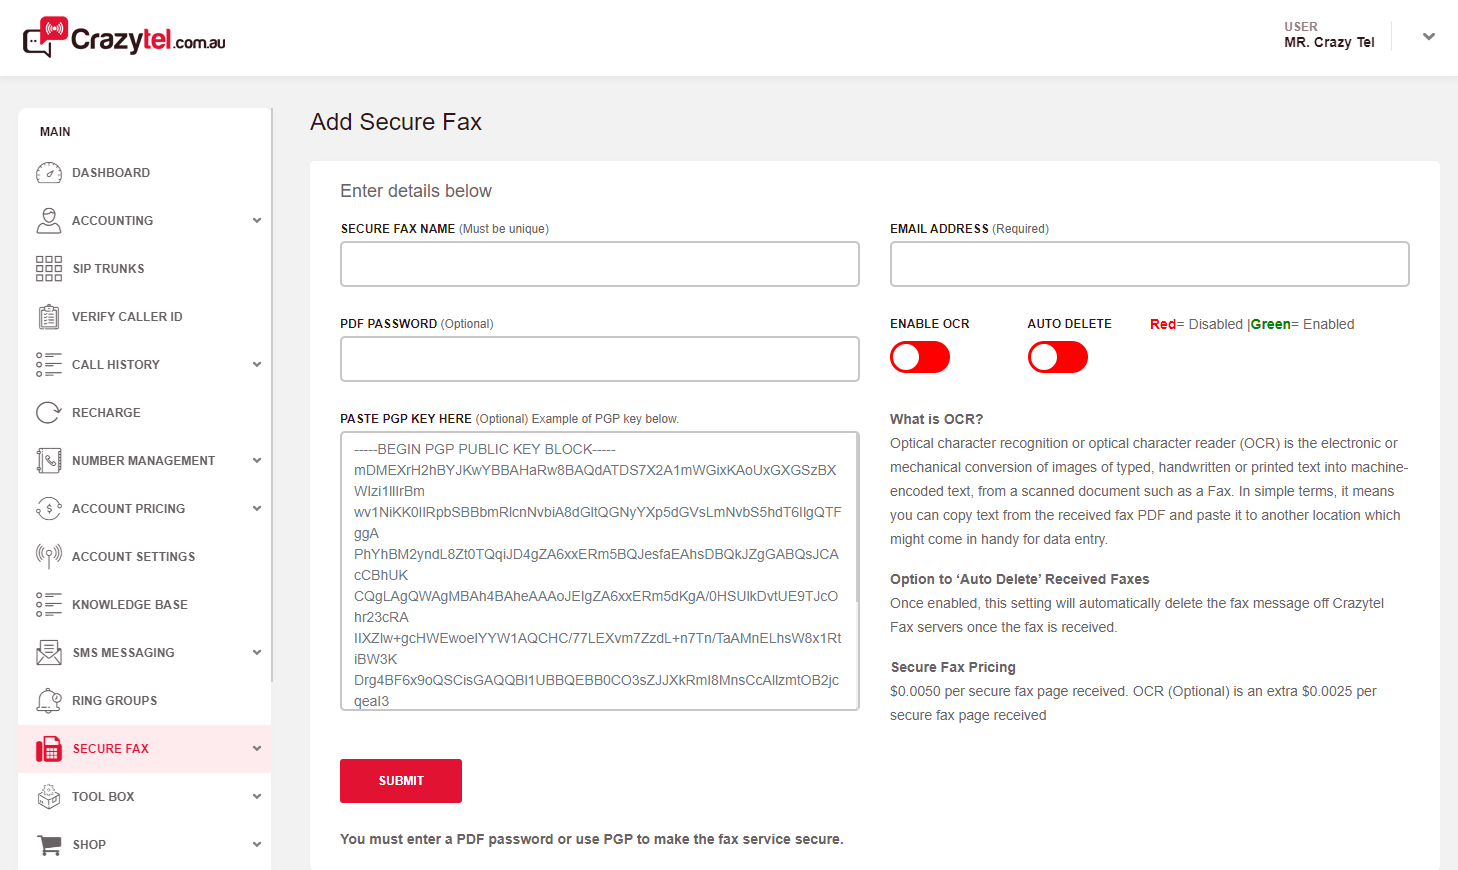Click the Verify Caller ID clipboard icon

click(49, 317)
